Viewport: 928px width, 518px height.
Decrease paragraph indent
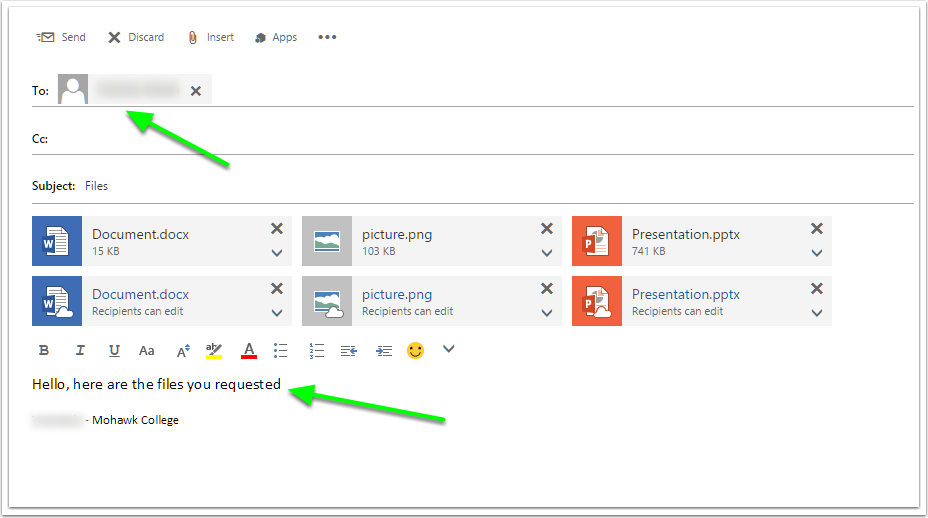pos(349,351)
